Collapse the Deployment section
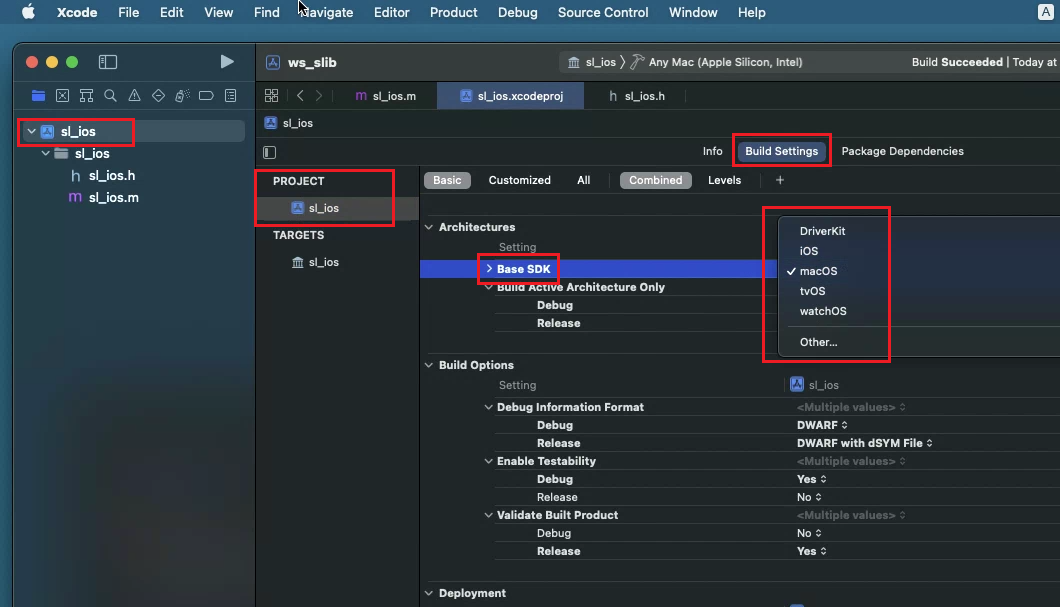This screenshot has width=1060, height=607. click(429, 593)
